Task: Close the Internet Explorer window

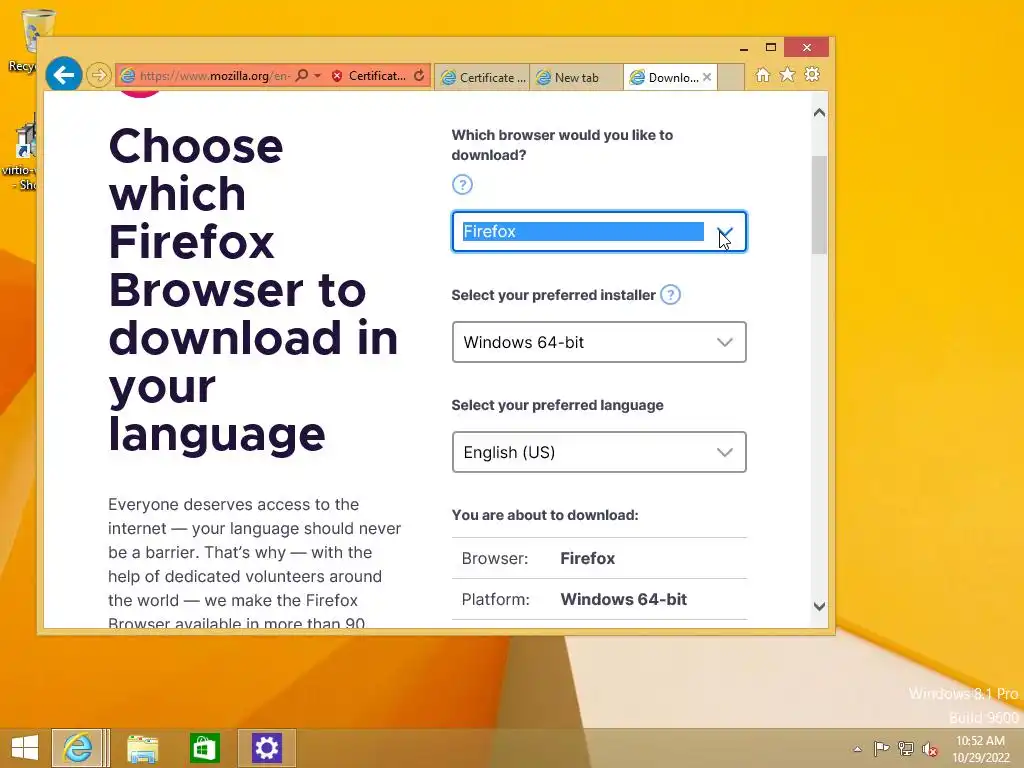Action: pyautogui.click(x=807, y=48)
